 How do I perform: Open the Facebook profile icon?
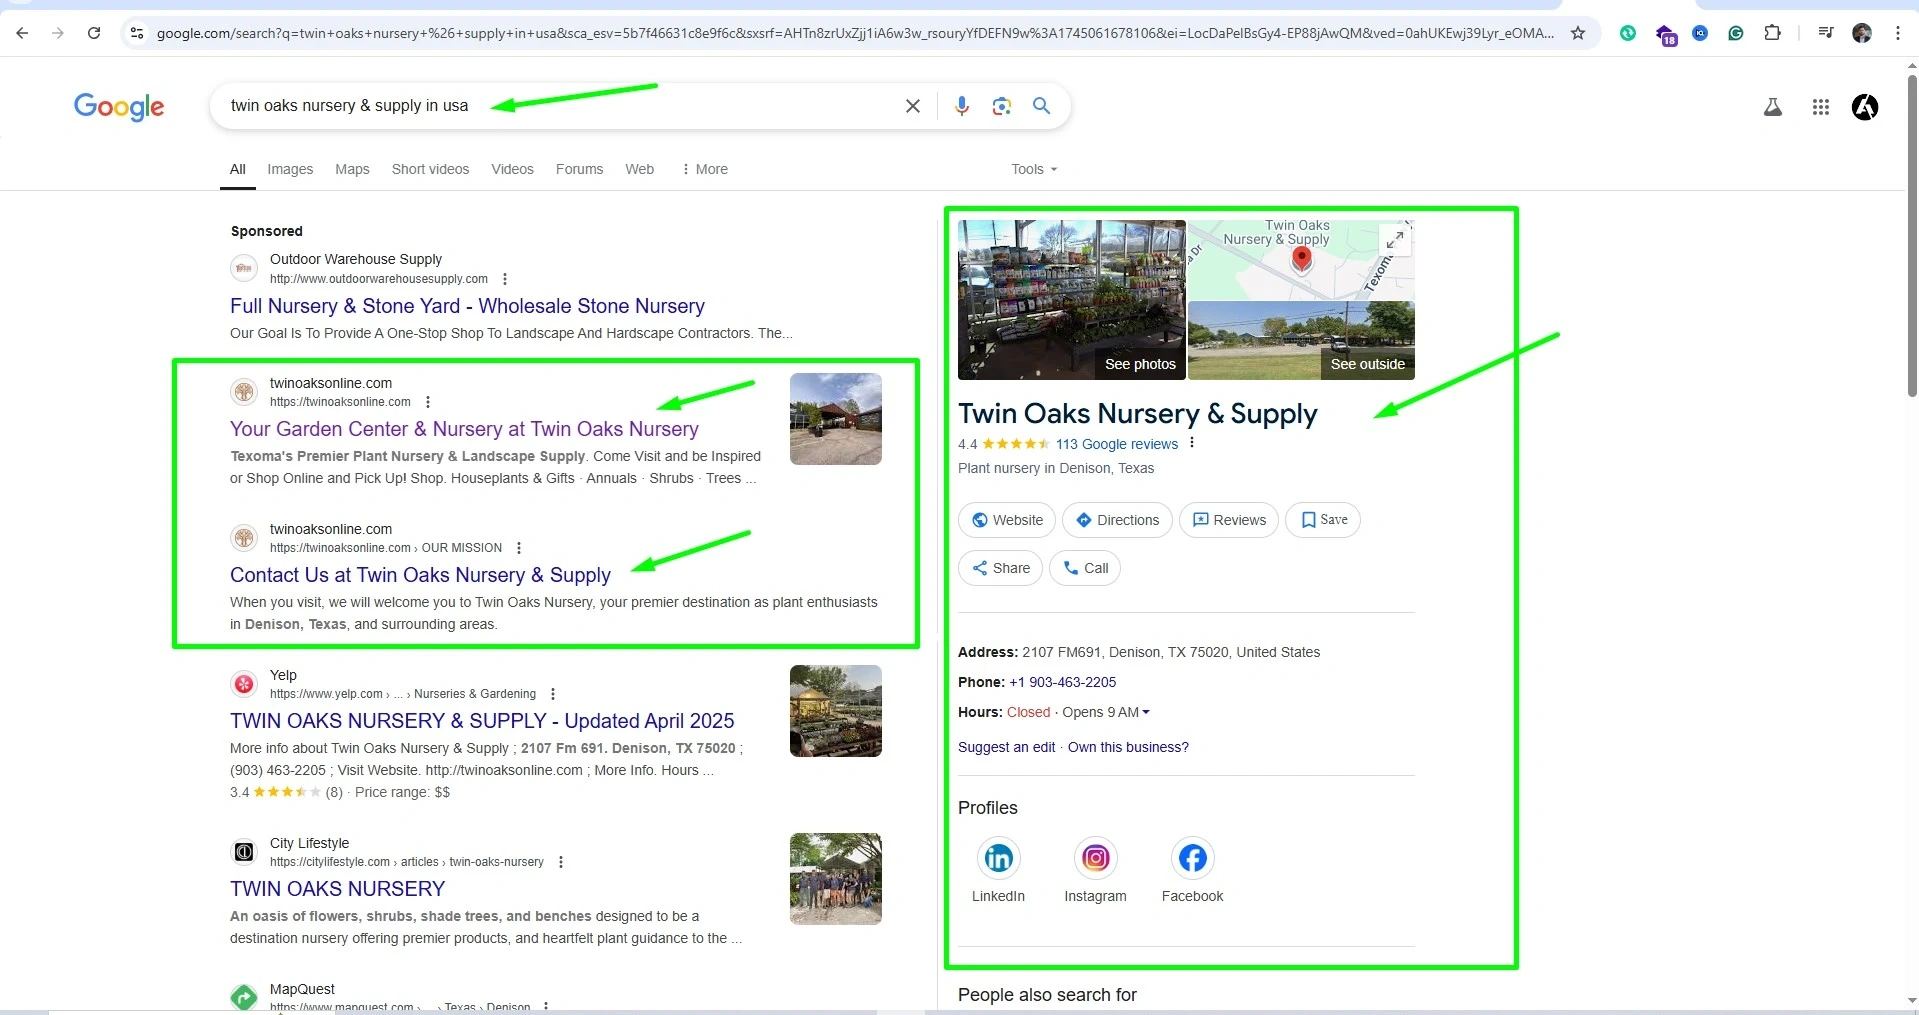click(x=1192, y=858)
